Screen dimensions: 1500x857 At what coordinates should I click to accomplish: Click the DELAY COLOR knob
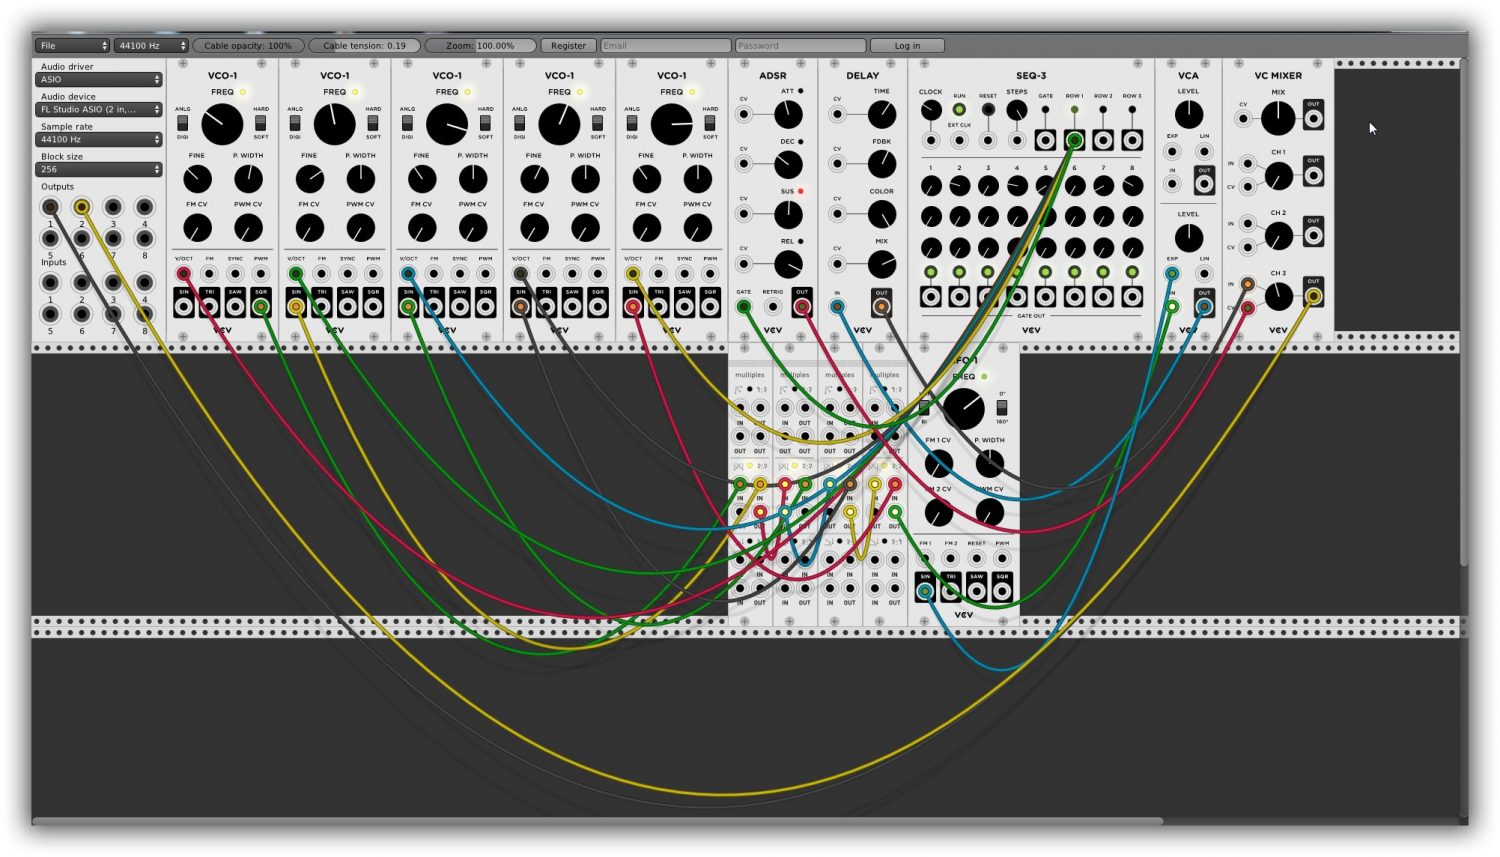point(881,214)
